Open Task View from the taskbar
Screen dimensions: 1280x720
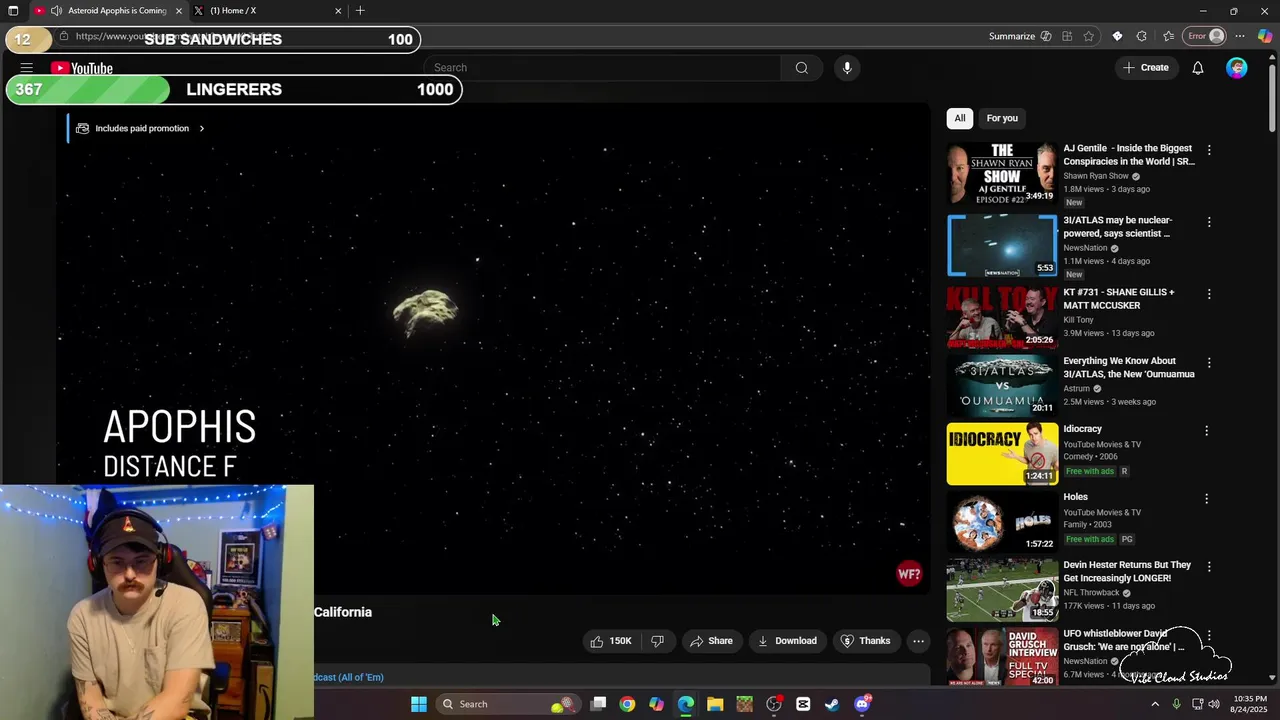598,704
